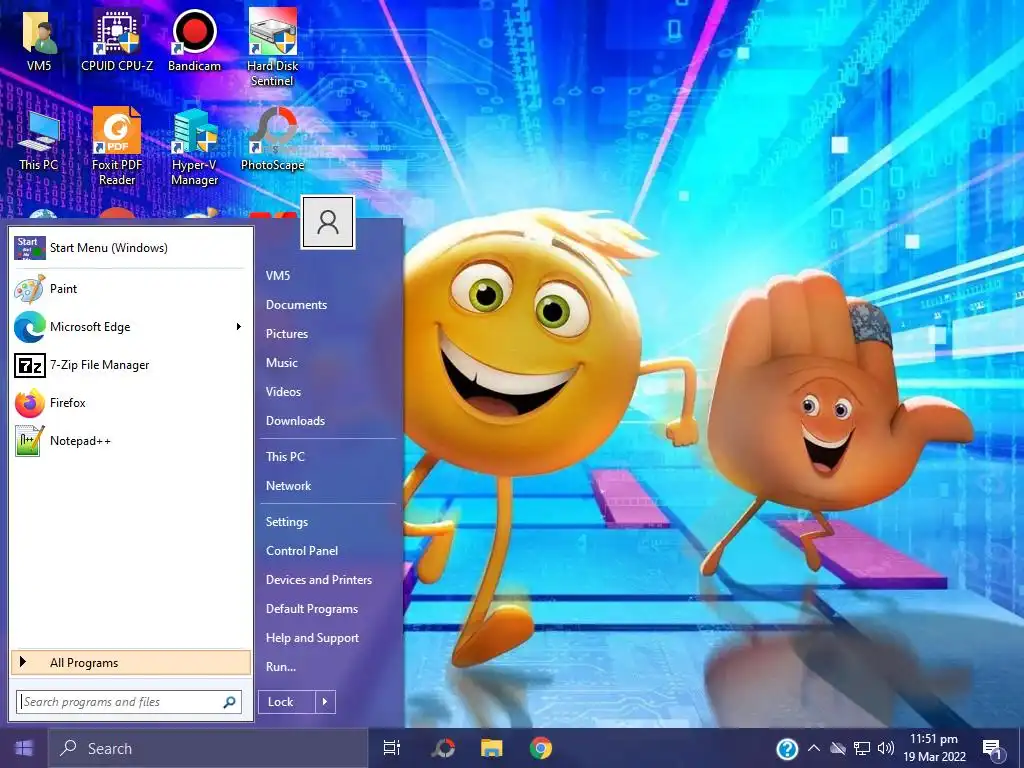The height and width of the screenshot is (768, 1024).
Task: Click the magnifier icon in start search
Action: pos(229,702)
